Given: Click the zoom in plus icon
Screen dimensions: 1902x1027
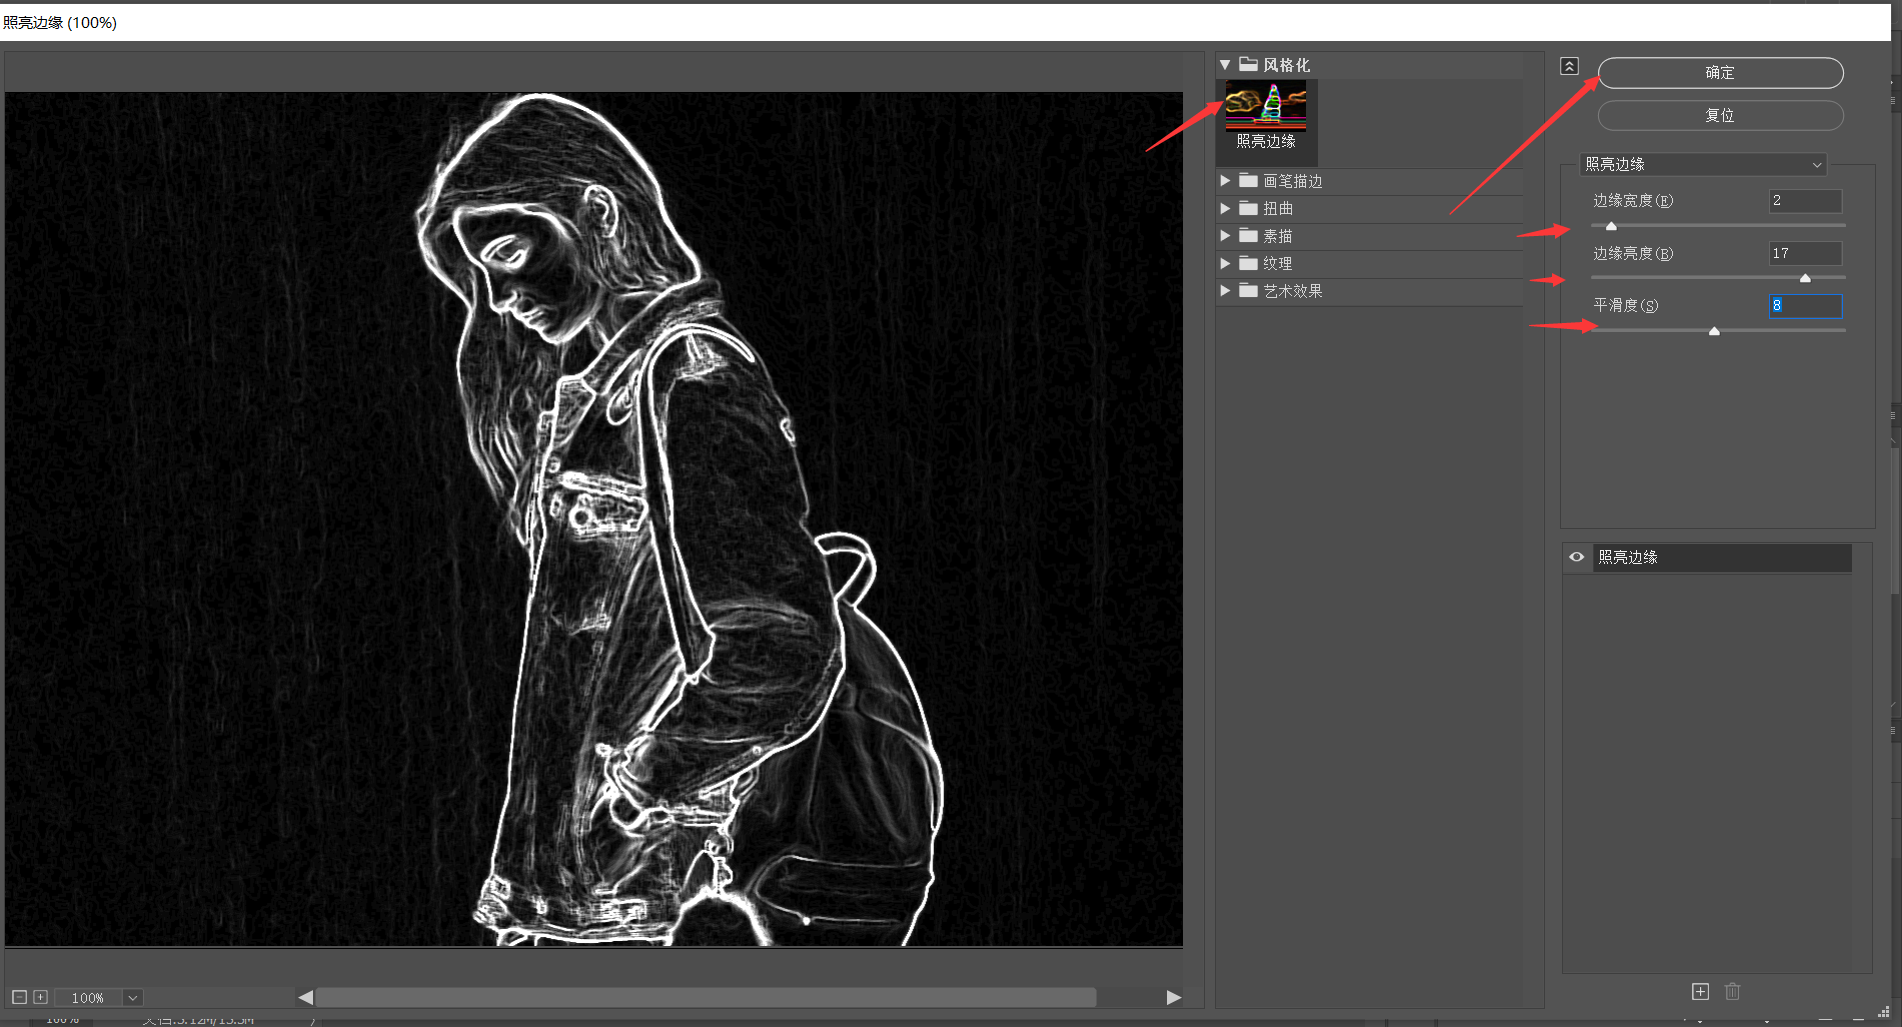Looking at the screenshot, I should tap(40, 997).
